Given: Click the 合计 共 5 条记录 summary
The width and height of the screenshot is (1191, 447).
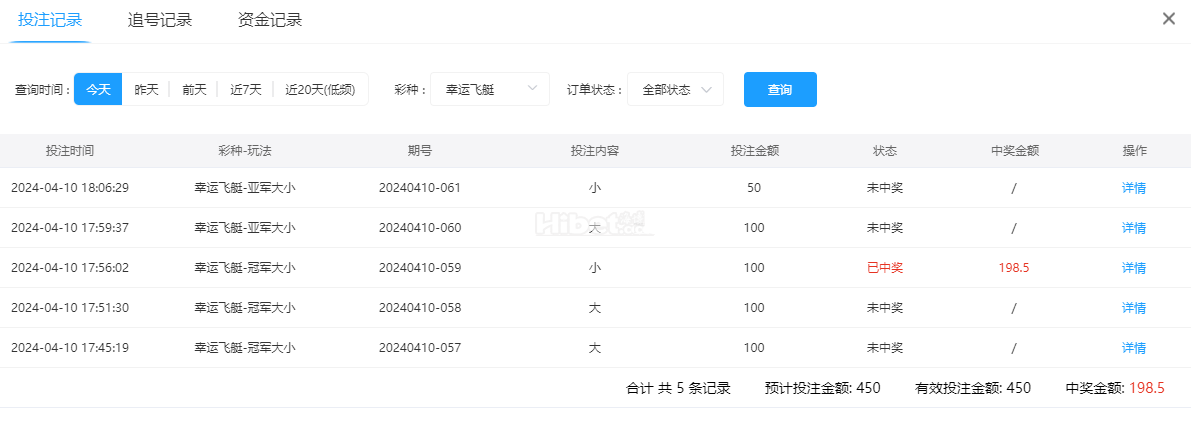Looking at the screenshot, I should click(x=678, y=388).
